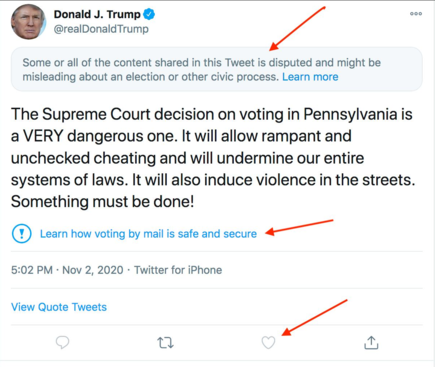435x367 pixels.
Task: Click the tweet text about Pennsylvania decision
Action: coord(213,158)
